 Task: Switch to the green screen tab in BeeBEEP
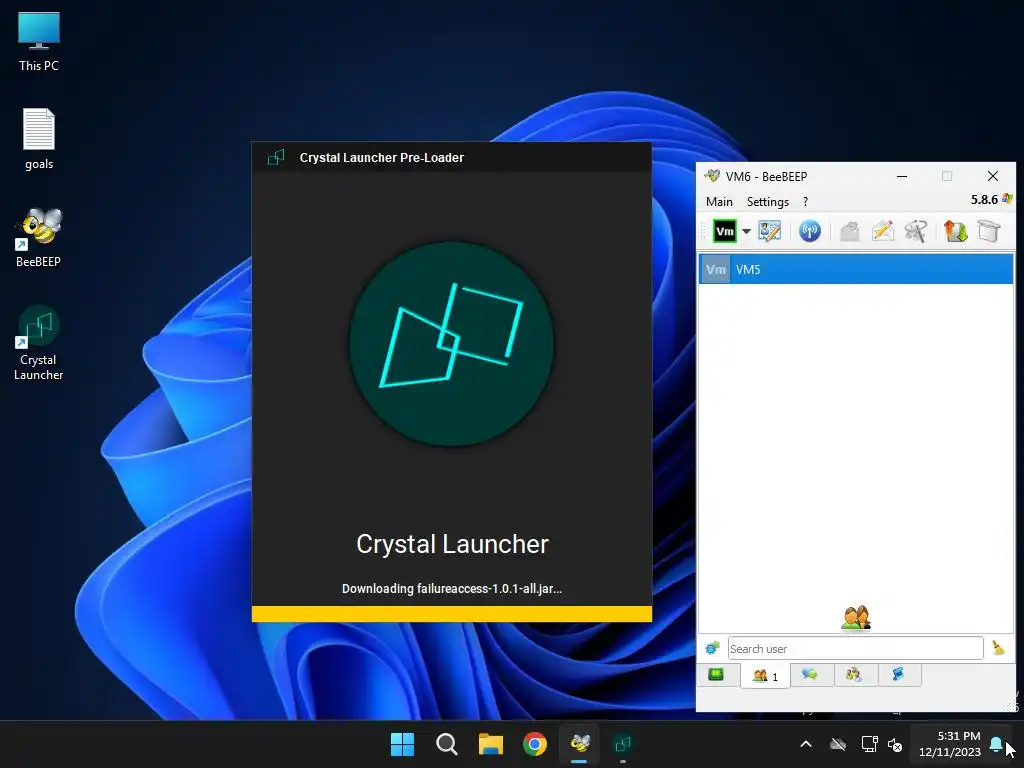point(716,675)
